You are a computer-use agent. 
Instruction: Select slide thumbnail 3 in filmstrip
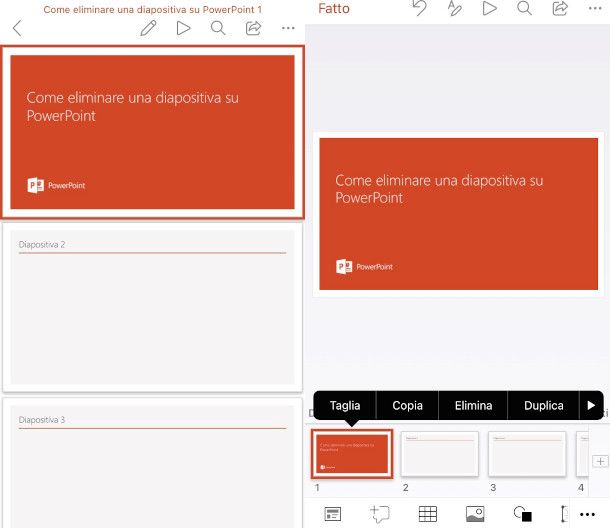coord(527,454)
